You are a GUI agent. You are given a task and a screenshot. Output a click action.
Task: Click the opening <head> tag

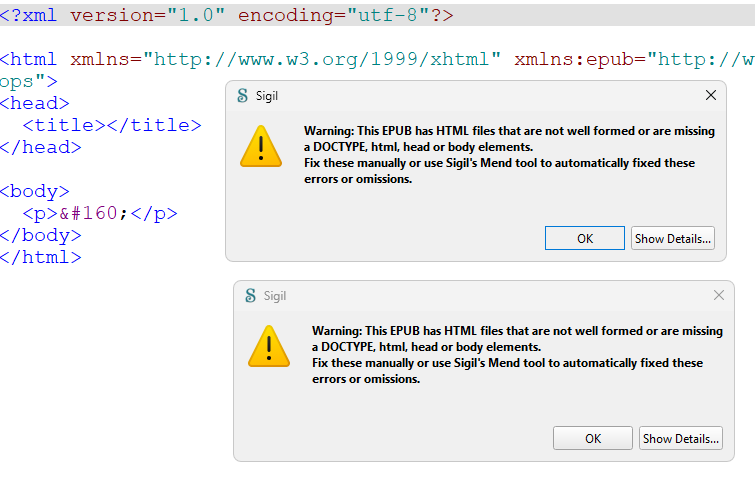(35, 104)
